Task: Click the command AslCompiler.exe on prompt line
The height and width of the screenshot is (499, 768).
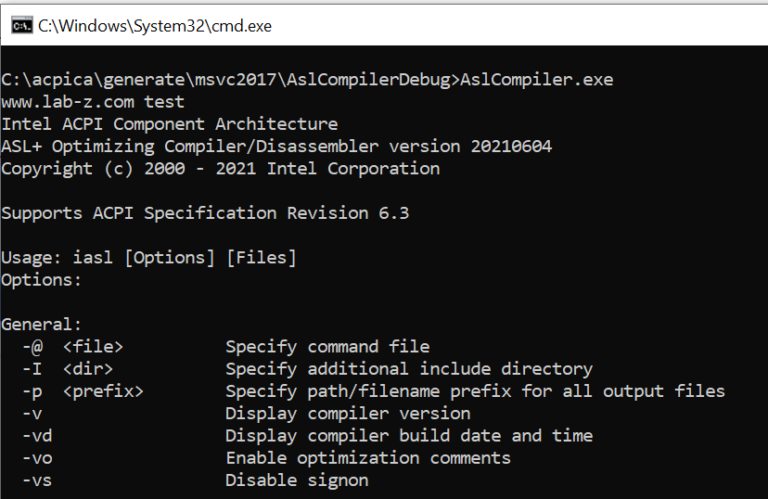Action: 537,80
